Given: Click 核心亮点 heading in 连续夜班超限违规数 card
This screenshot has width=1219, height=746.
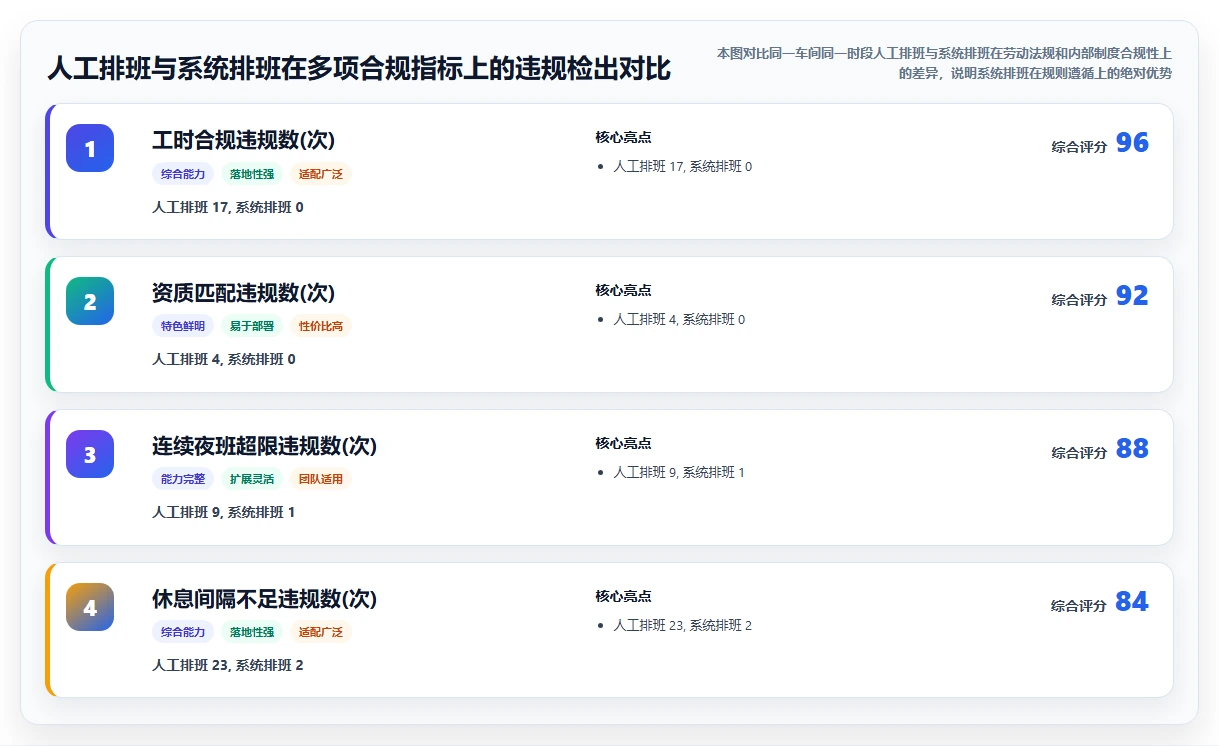Looking at the screenshot, I should [623, 444].
